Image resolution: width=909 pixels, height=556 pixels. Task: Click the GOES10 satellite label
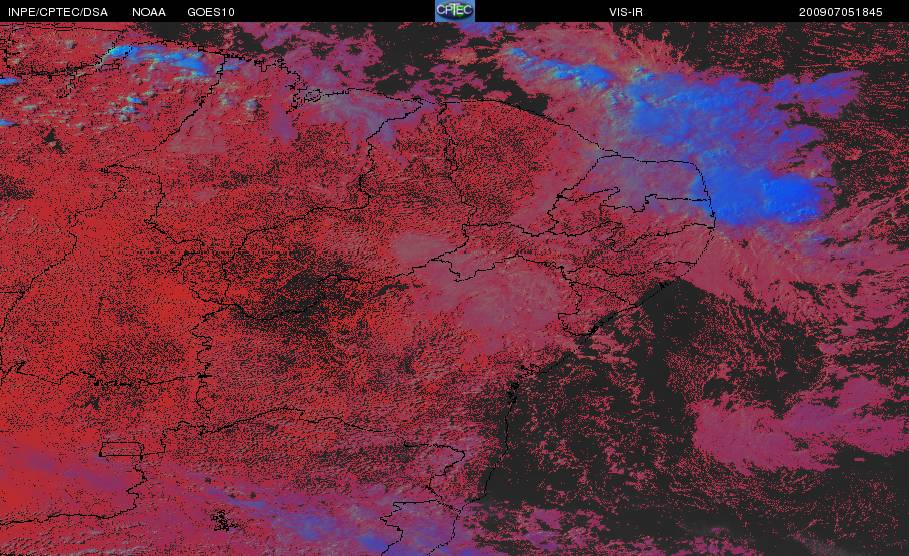coord(211,12)
